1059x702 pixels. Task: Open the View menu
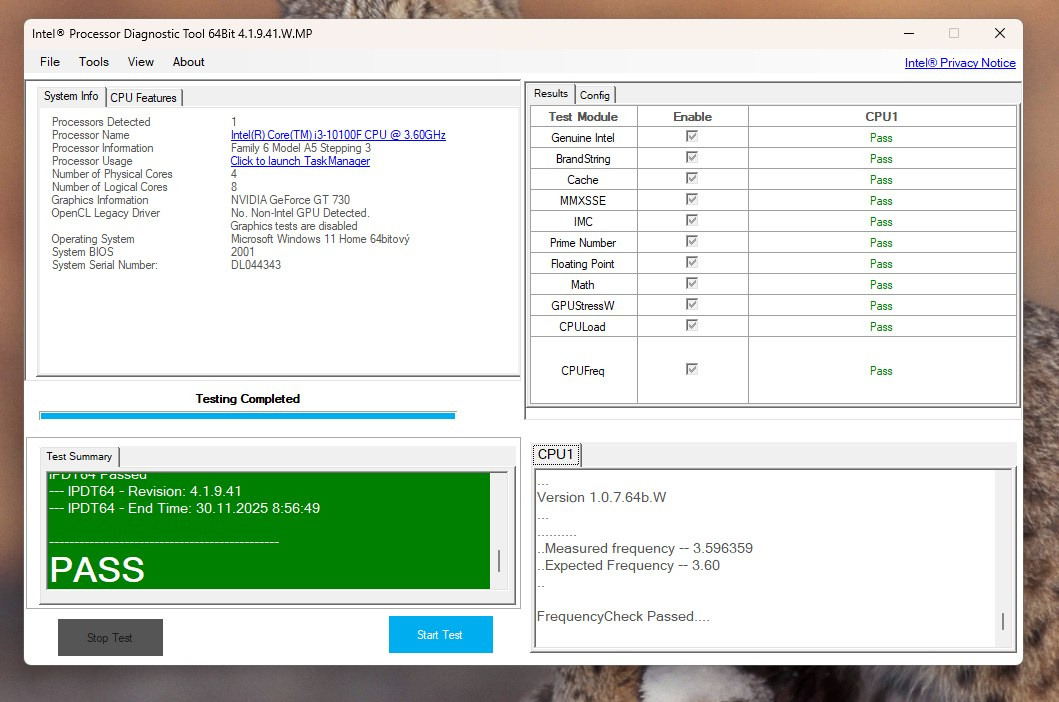(140, 62)
